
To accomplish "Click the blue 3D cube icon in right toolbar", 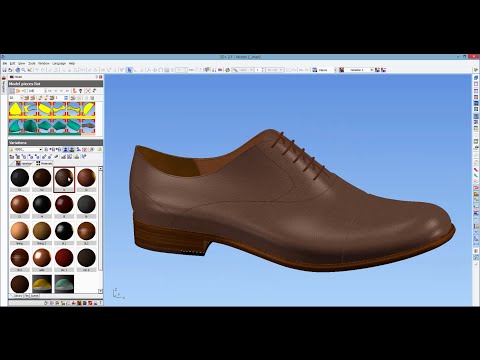I will 476,78.
